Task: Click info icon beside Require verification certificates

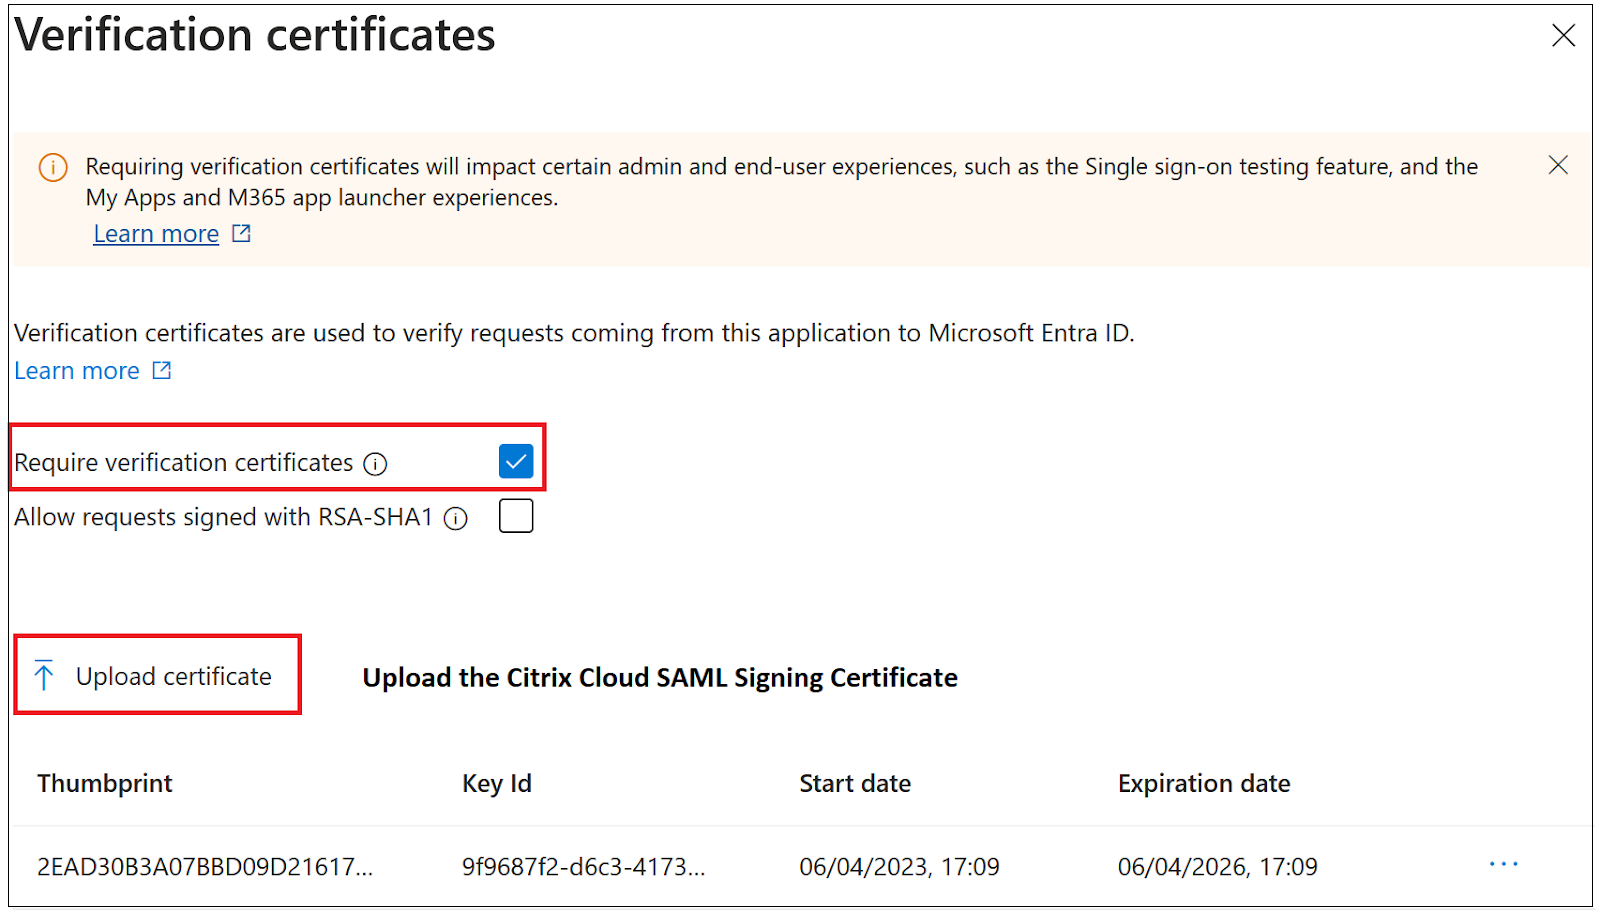Action: pyautogui.click(x=375, y=464)
